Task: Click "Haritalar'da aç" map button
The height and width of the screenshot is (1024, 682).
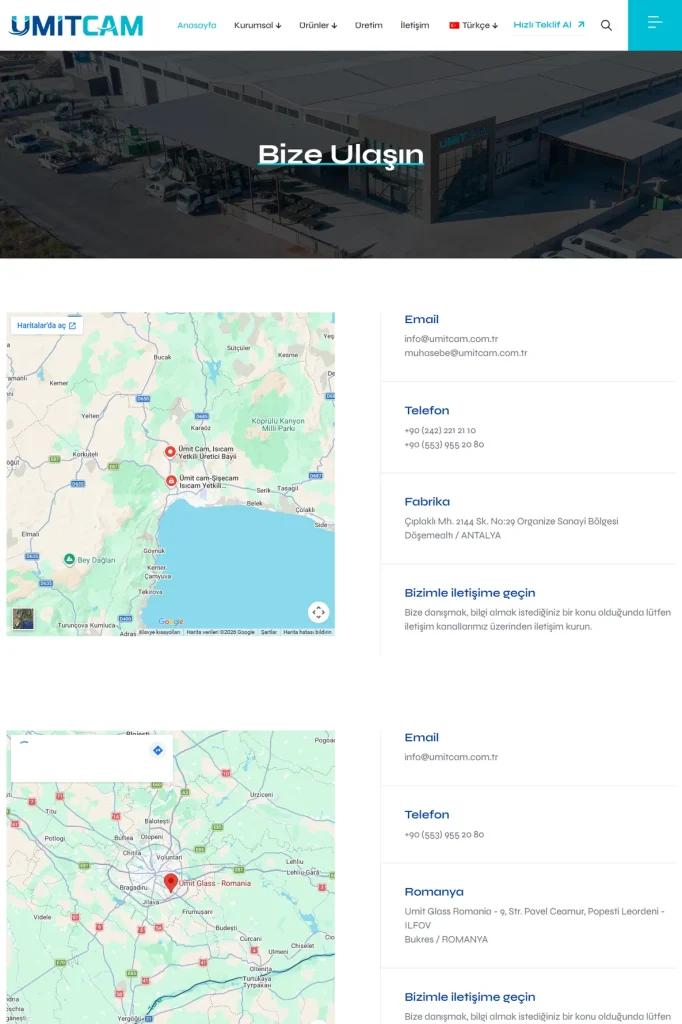Action: [x=46, y=325]
